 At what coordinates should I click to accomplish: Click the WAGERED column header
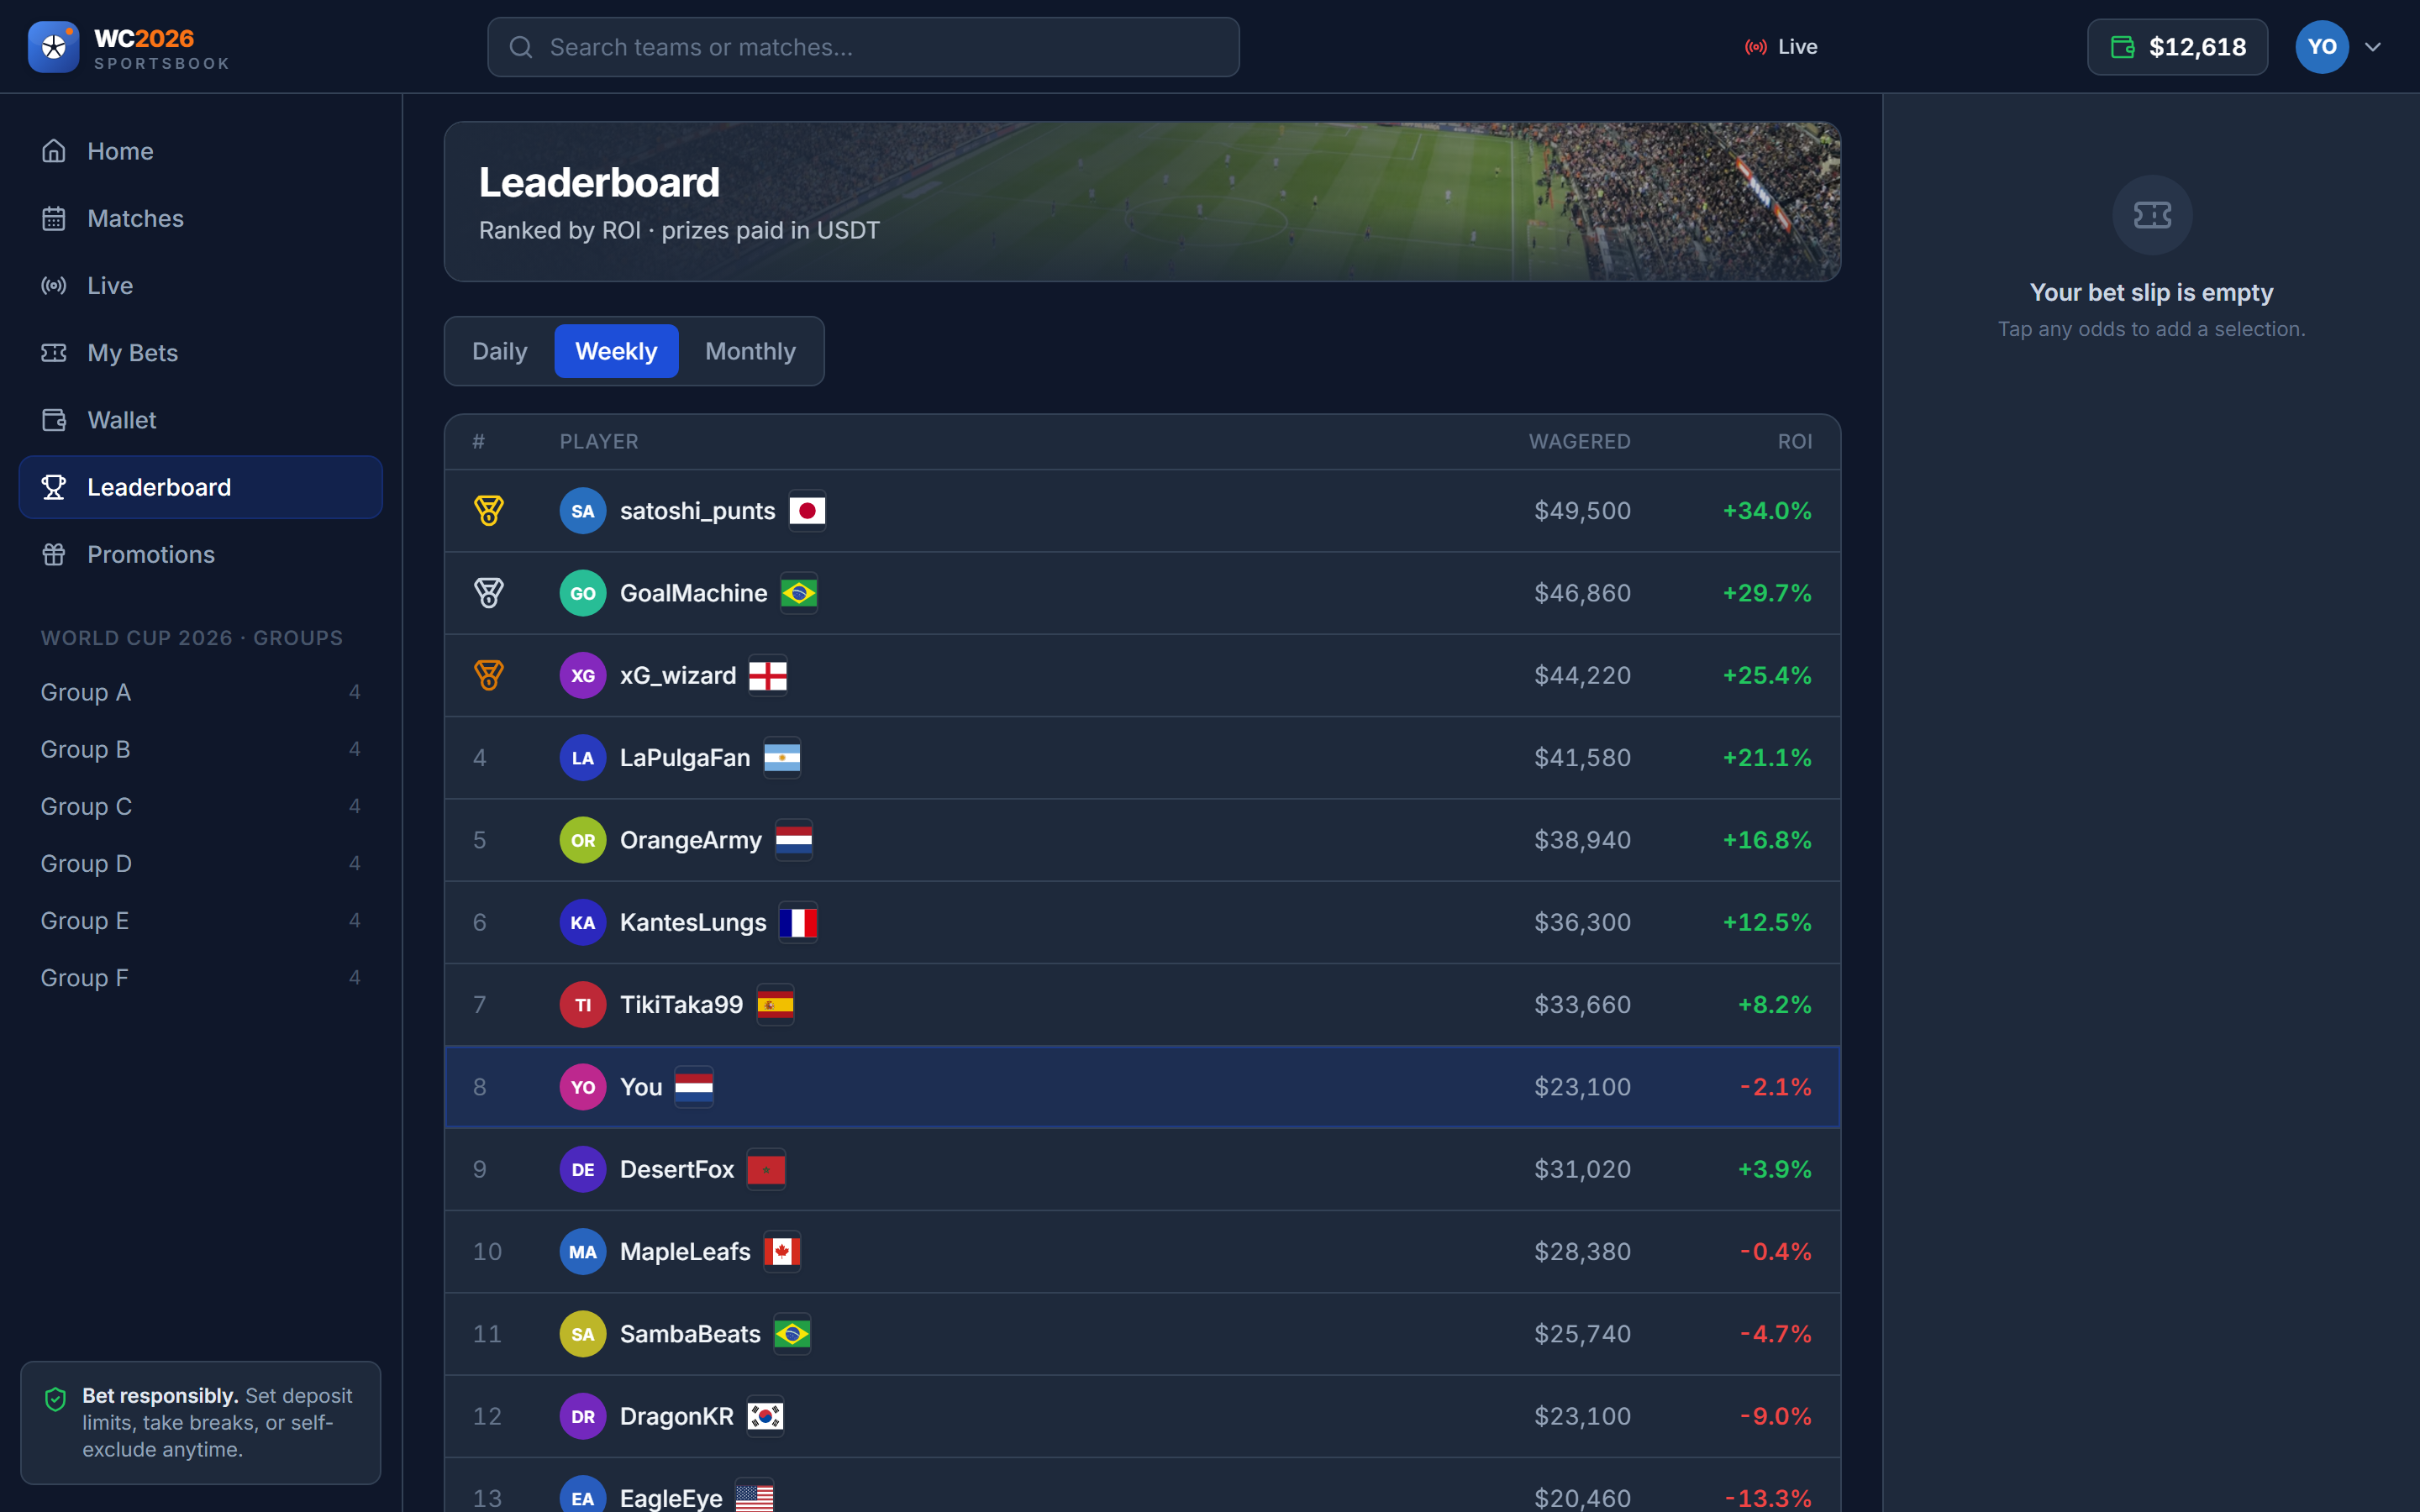[1579, 442]
